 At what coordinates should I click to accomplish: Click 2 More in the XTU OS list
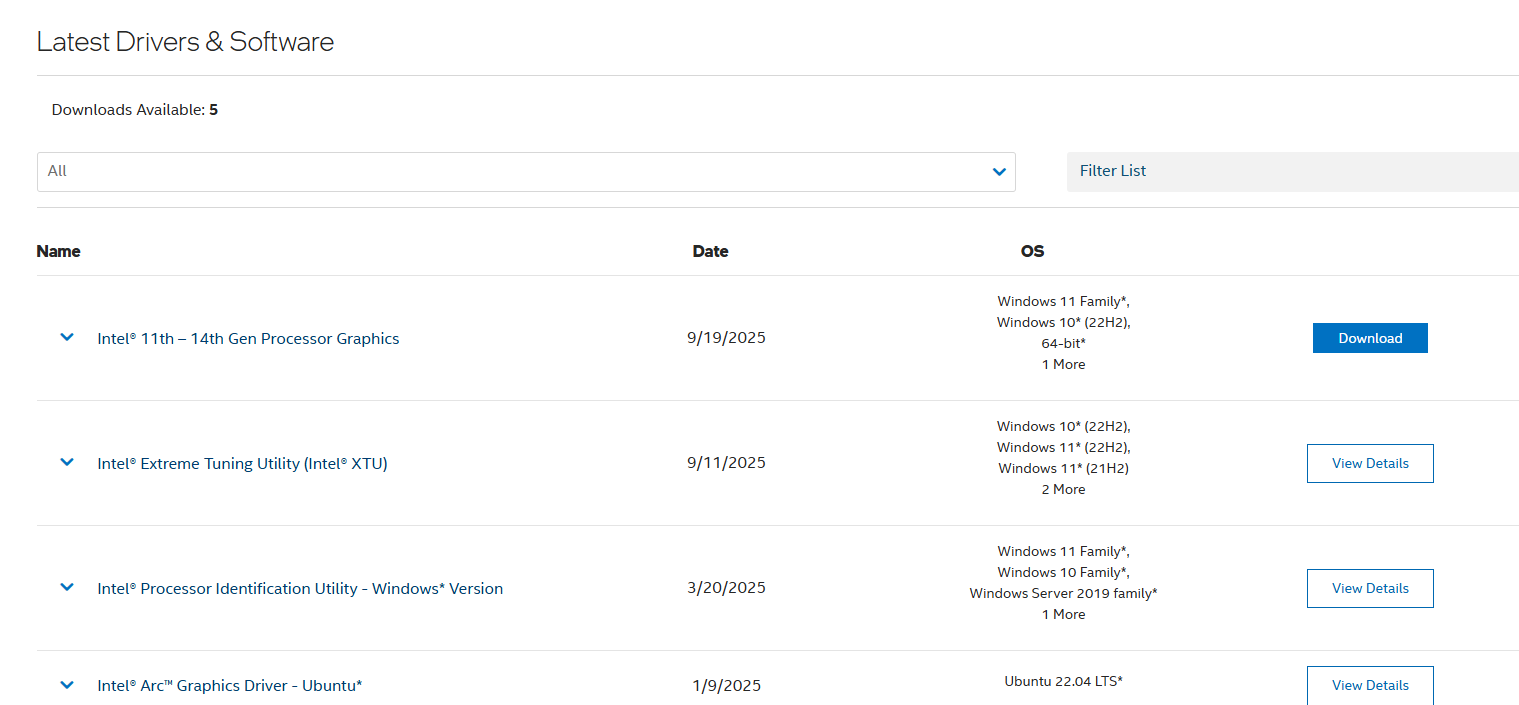pos(1063,490)
